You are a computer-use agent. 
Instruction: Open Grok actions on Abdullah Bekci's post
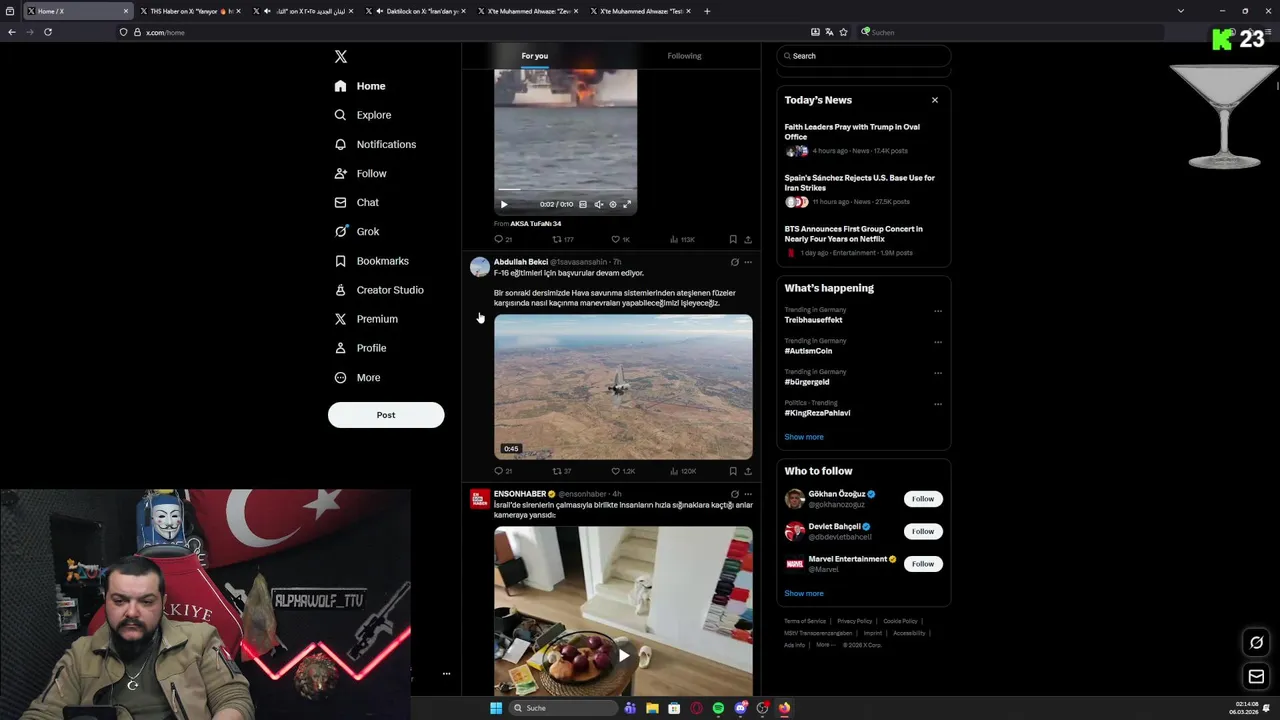click(734, 262)
